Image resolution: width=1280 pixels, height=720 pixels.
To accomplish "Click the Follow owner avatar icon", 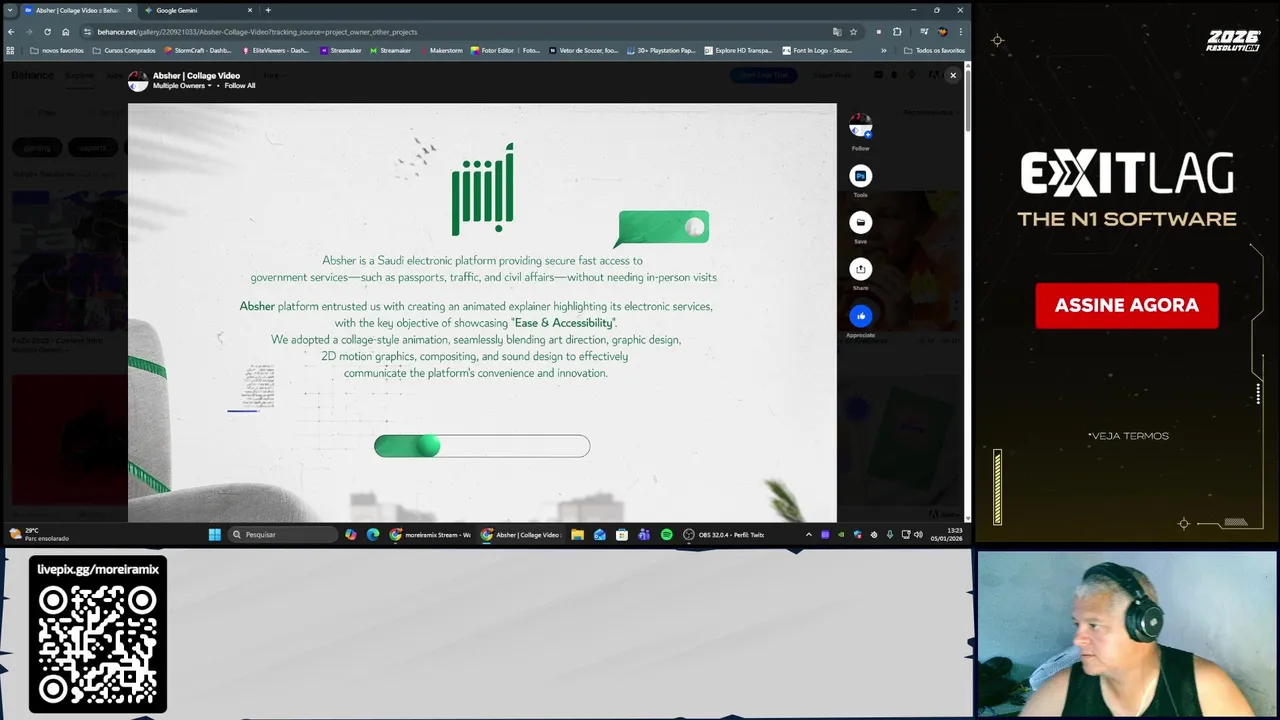I will (860, 126).
